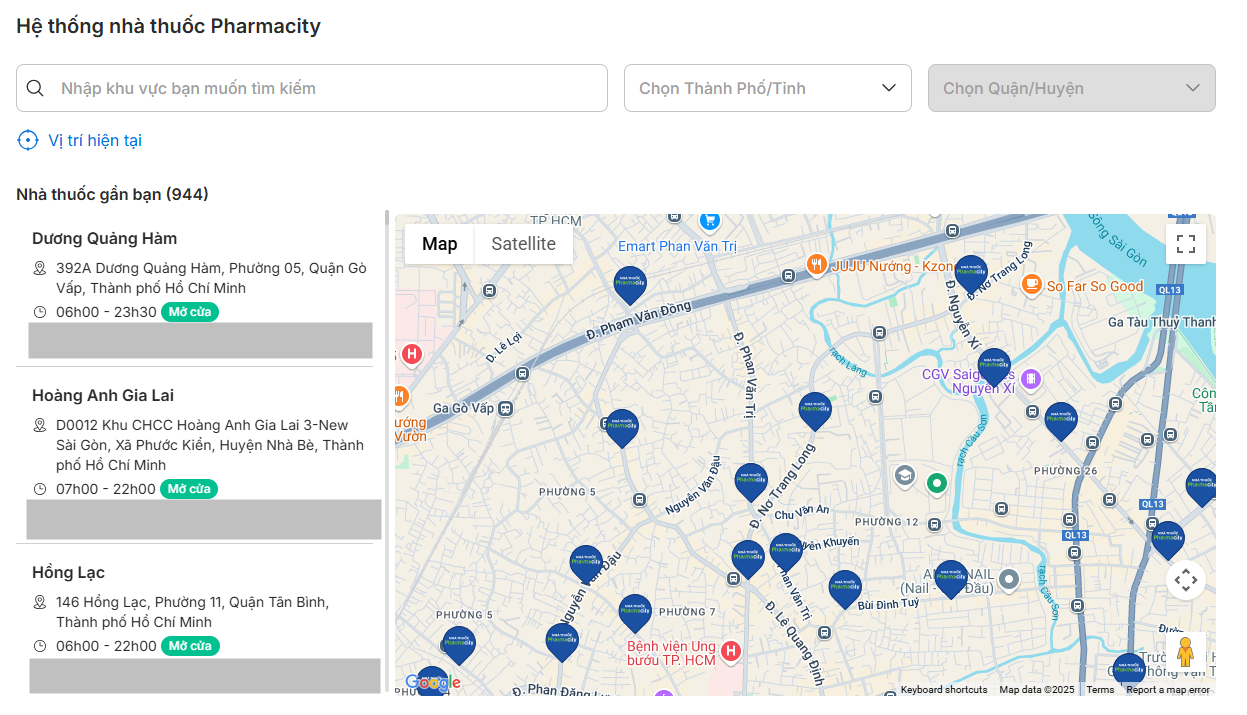Open the Keyboard shortcuts link
The width and height of the screenshot is (1247, 715).
point(943,690)
